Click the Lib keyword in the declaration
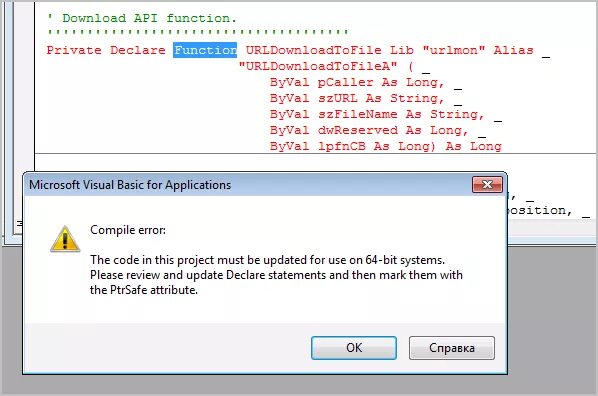The image size is (598, 396). tap(402, 50)
